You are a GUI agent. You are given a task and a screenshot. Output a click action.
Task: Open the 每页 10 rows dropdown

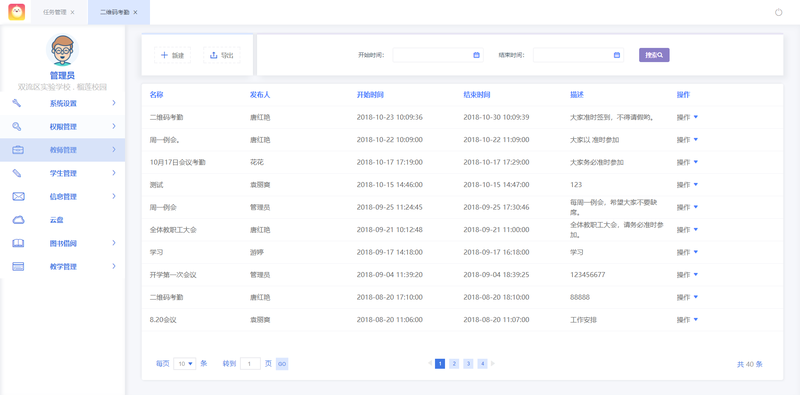pyautogui.click(x=185, y=364)
